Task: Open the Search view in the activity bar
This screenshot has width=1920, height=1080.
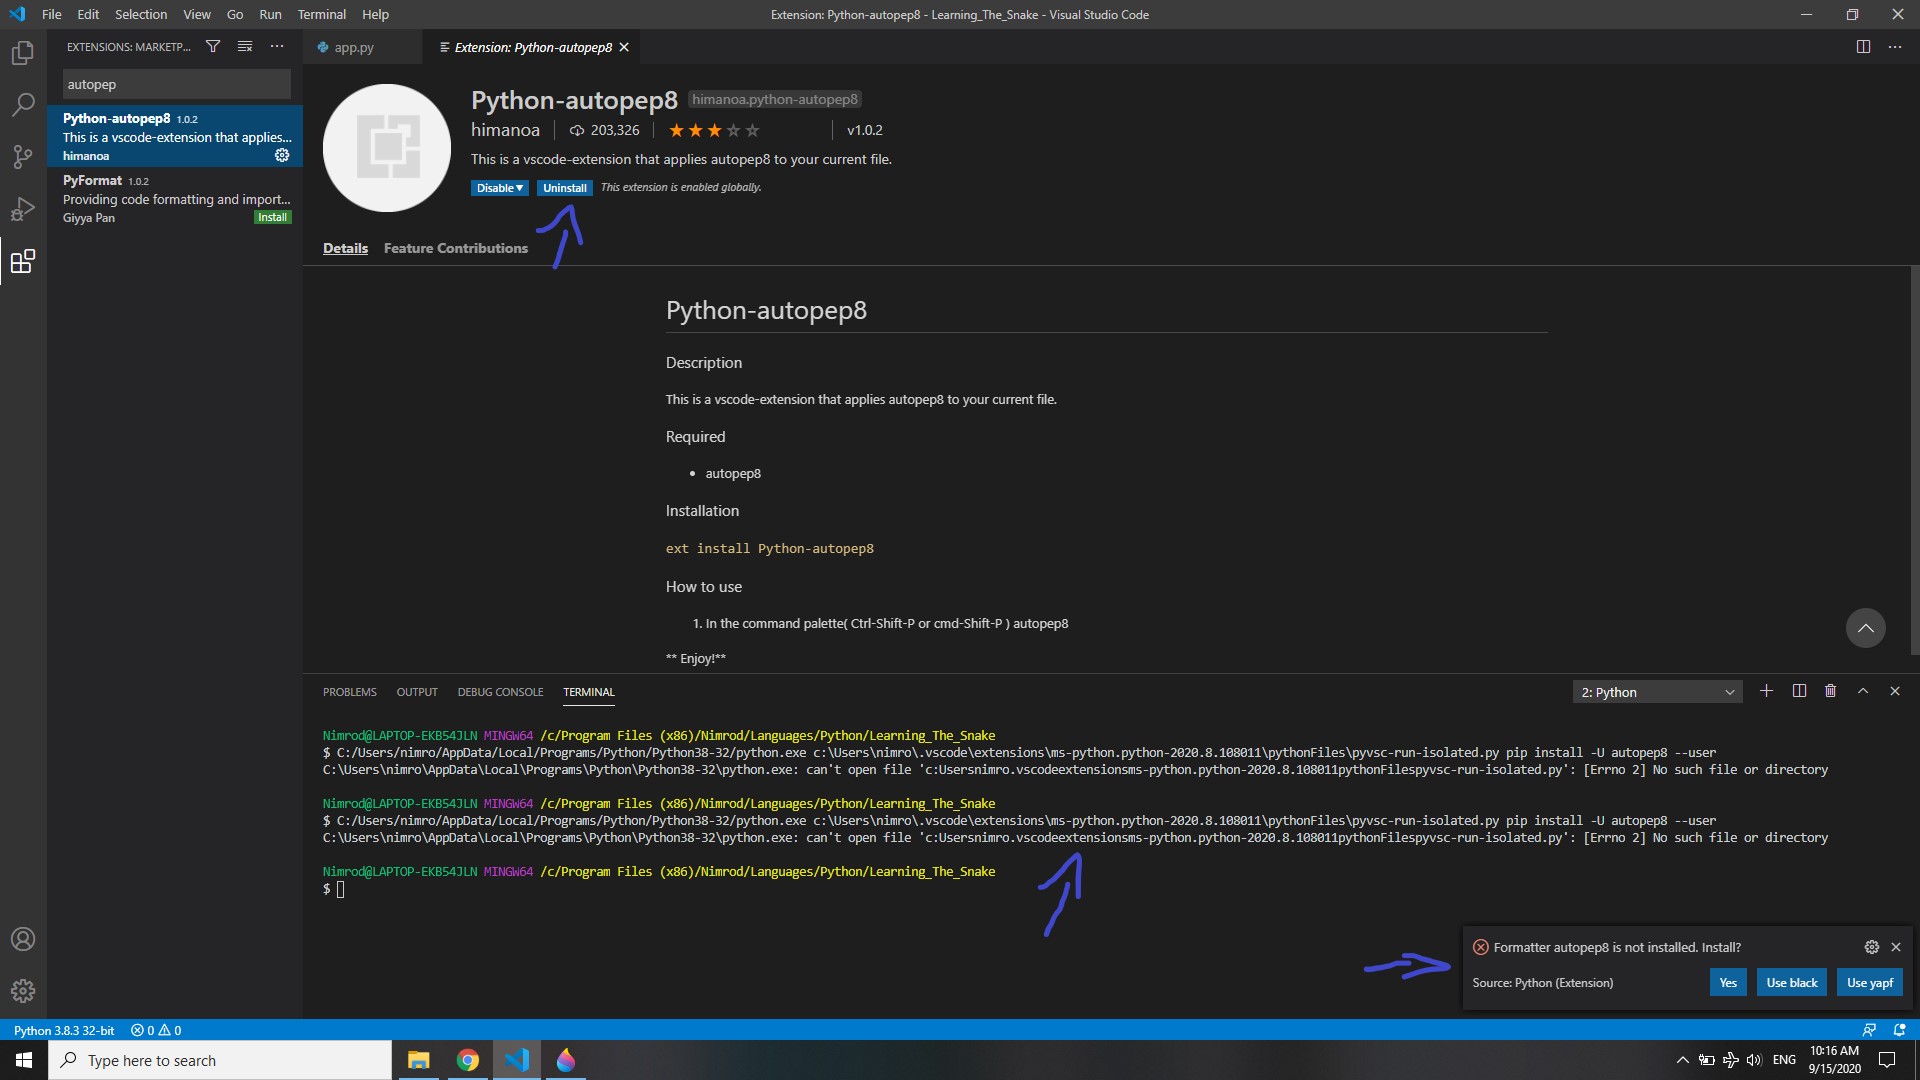Action: (22, 104)
